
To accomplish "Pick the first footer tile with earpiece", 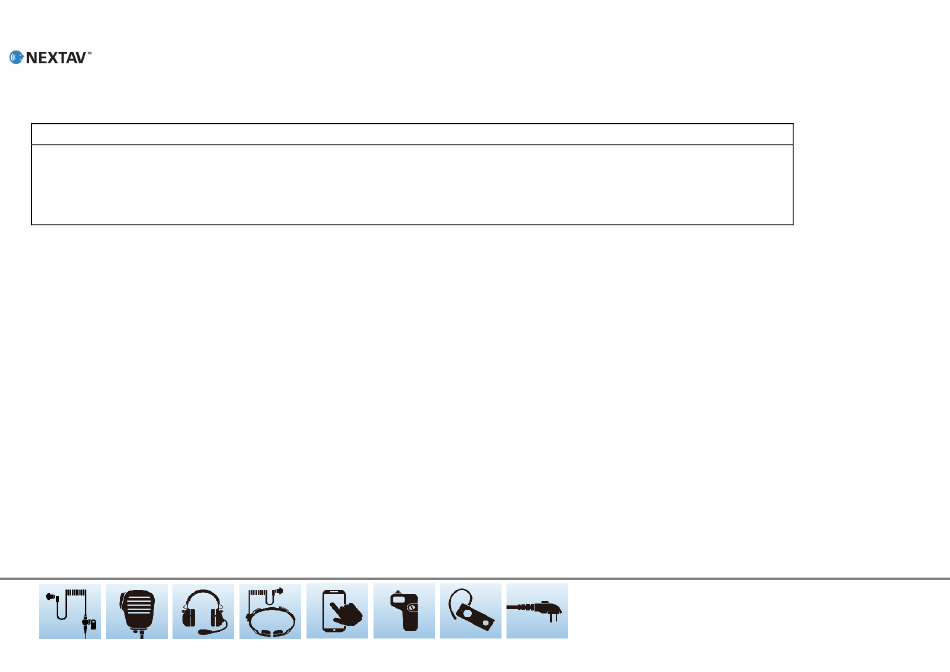I will point(70,611).
